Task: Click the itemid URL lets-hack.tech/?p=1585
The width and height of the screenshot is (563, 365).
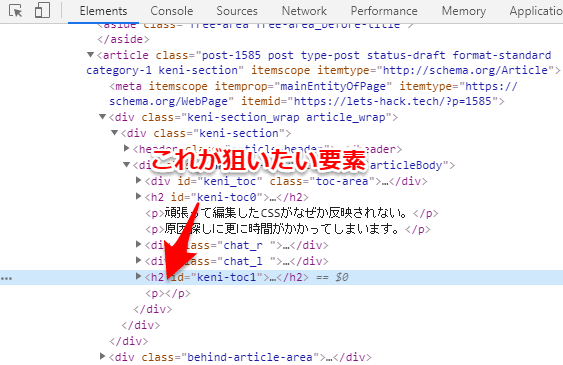Action: pos(392,101)
